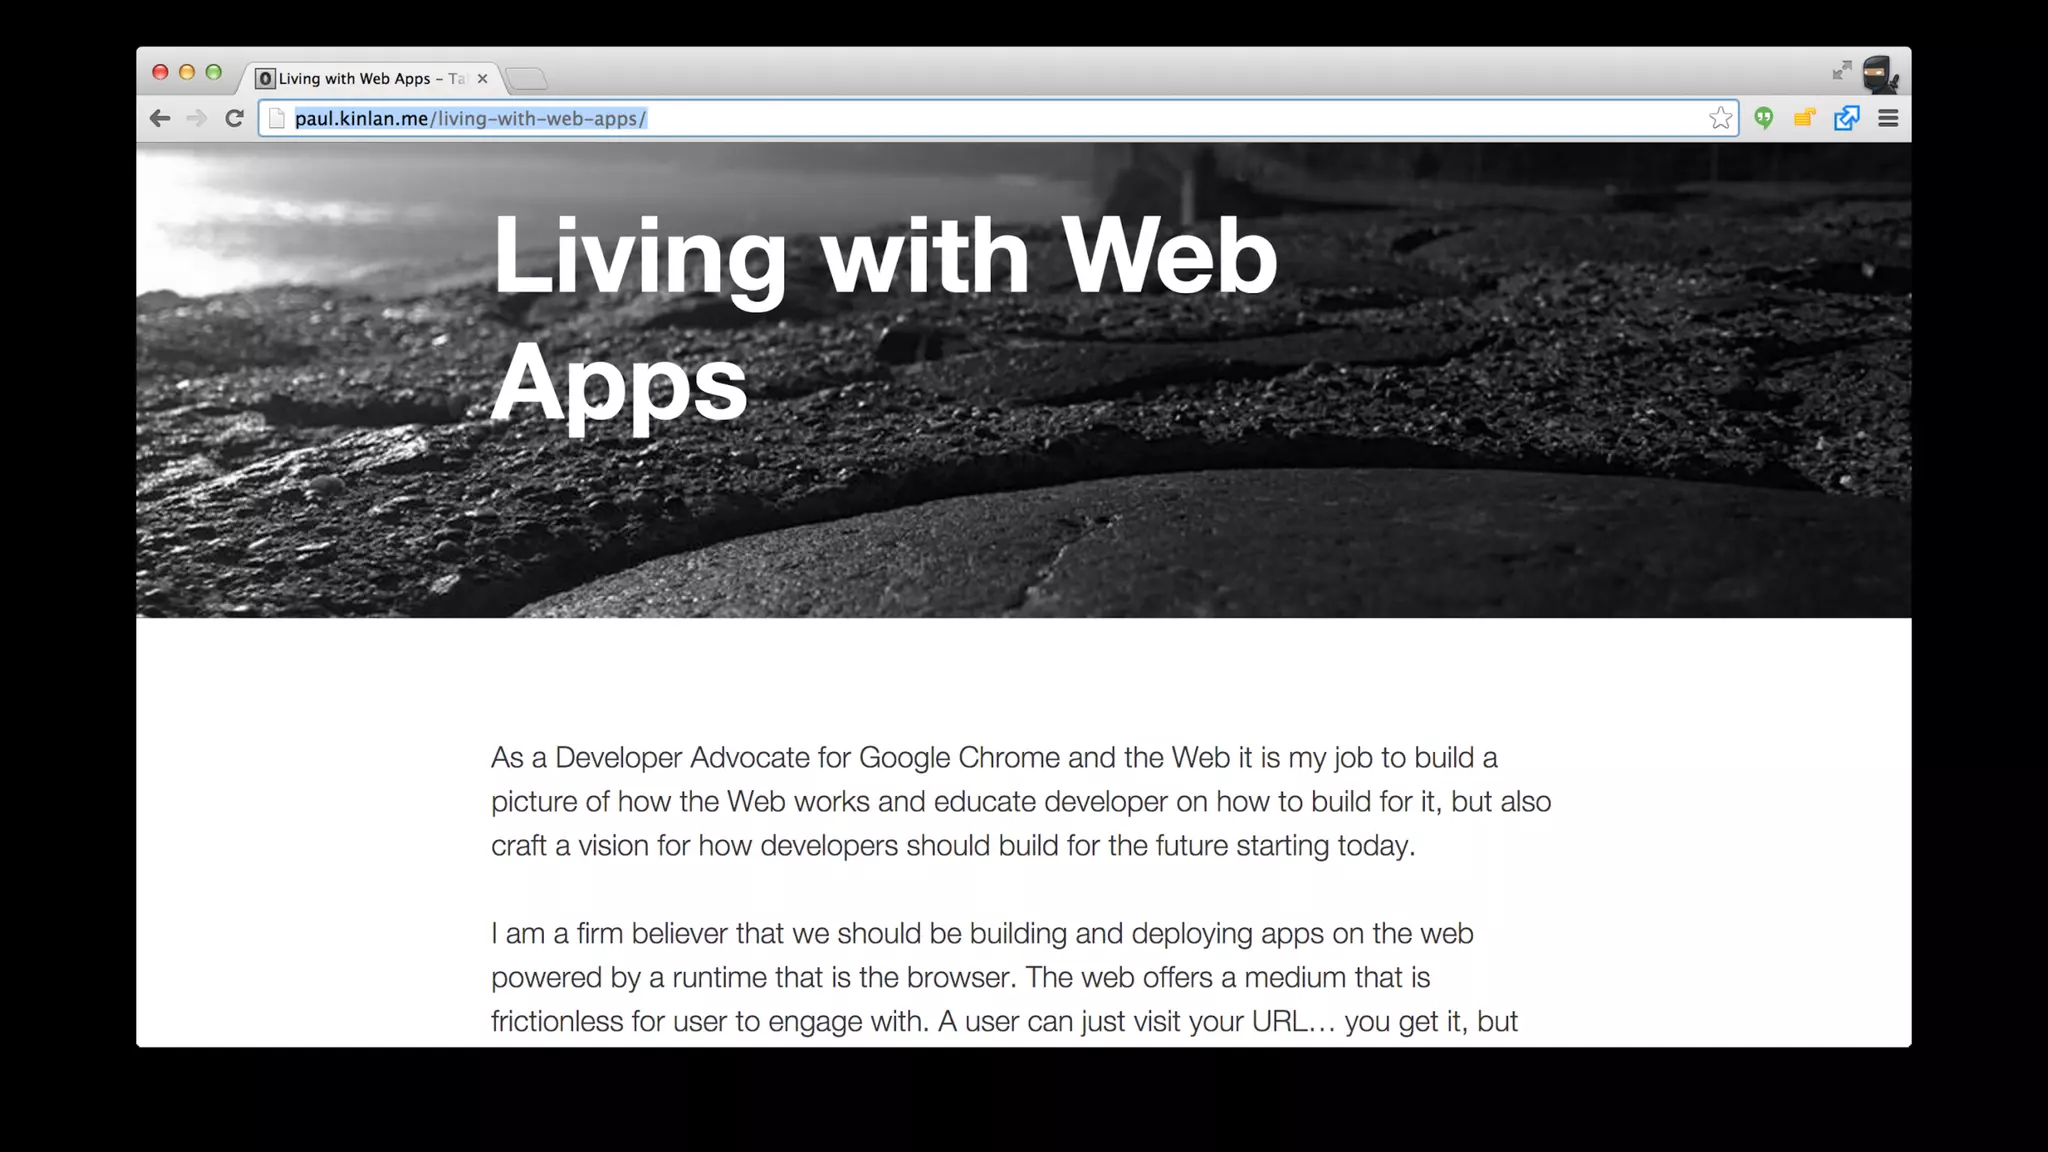Open the green Hangouts extension
This screenshot has height=1152, width=2048.
[x=1764, y=119]
